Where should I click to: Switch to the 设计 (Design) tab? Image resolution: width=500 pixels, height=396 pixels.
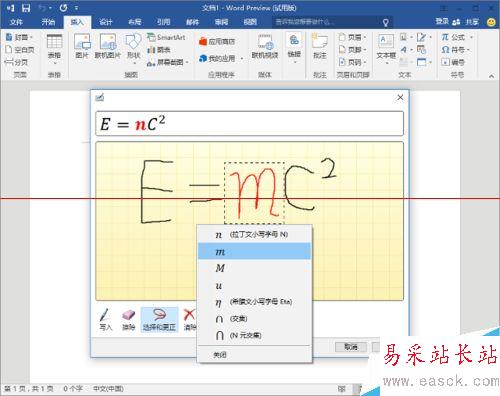pyautogui.click(x=106, y=22)
